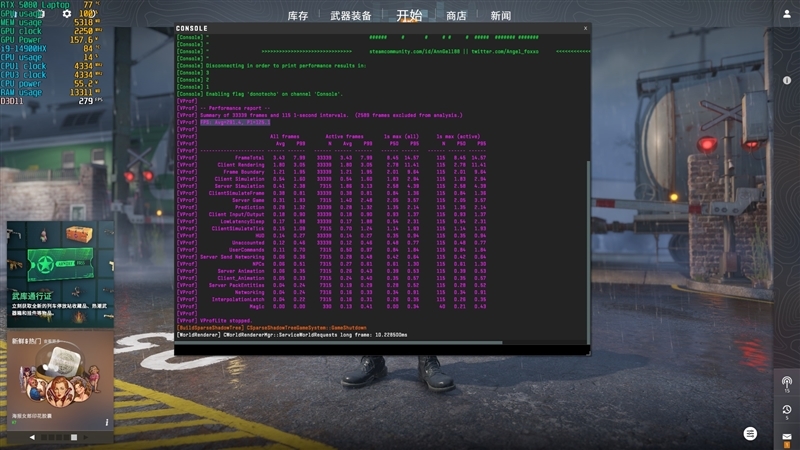Click the Client Rendering row label
800x450 pixels.
pos(241,165)
